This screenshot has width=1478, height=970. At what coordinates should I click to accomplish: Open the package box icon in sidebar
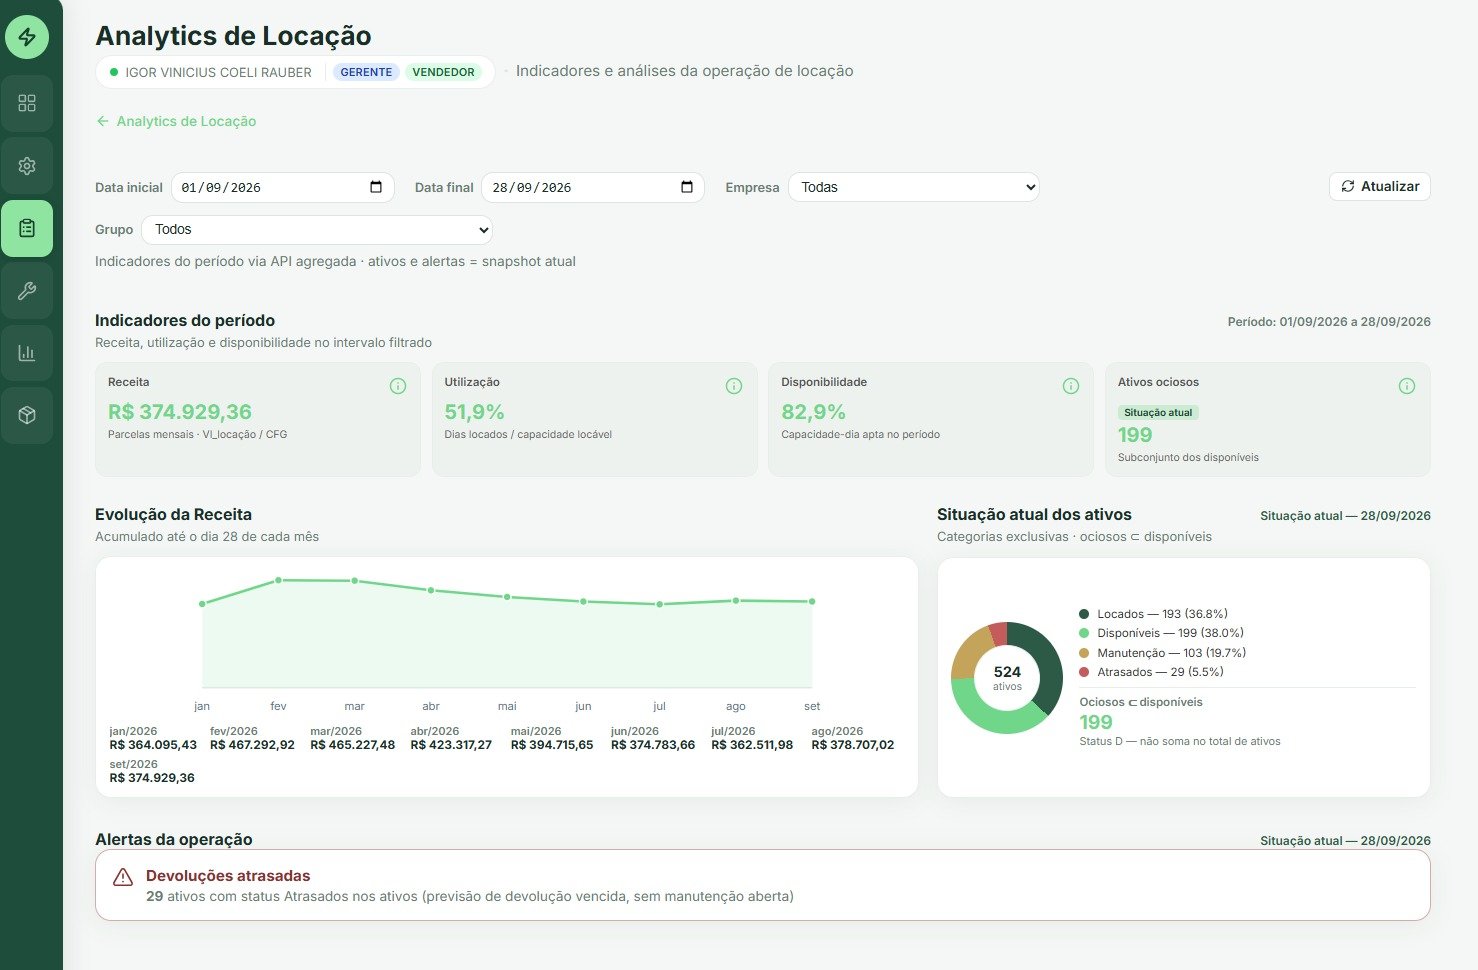[x=27, y=415]
